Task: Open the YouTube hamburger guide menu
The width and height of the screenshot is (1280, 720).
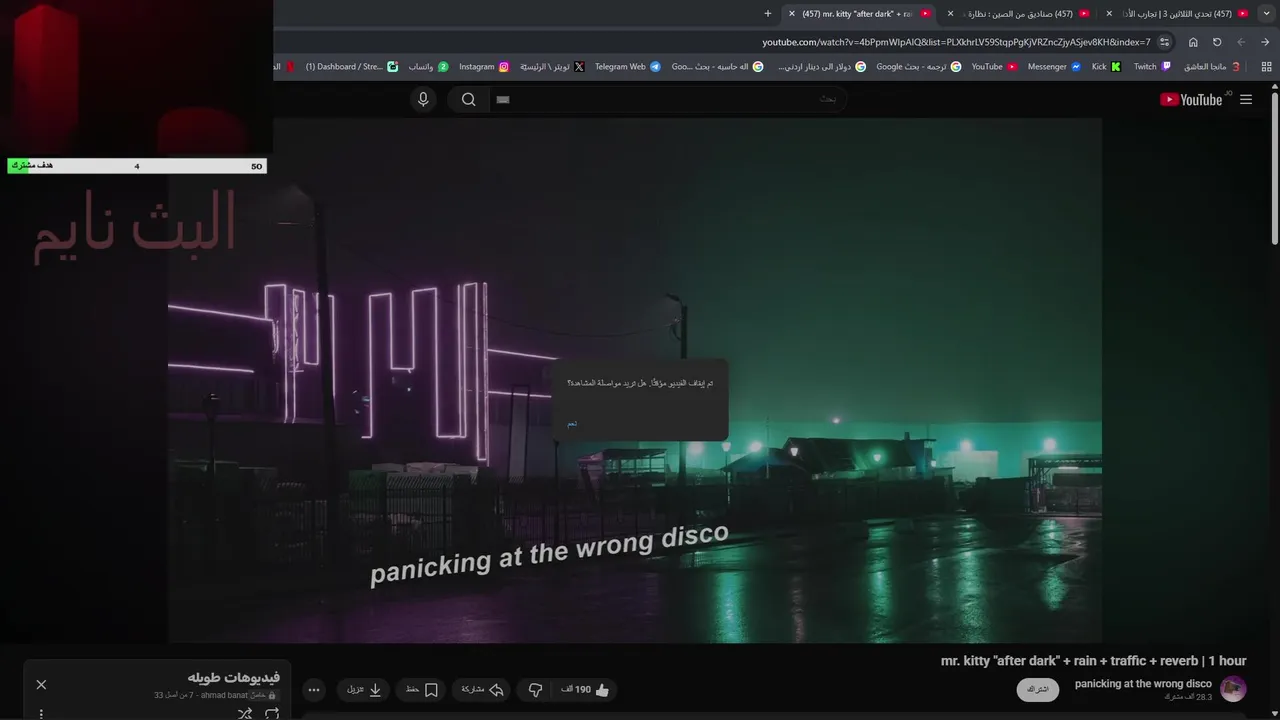Action: point(1246,99)
